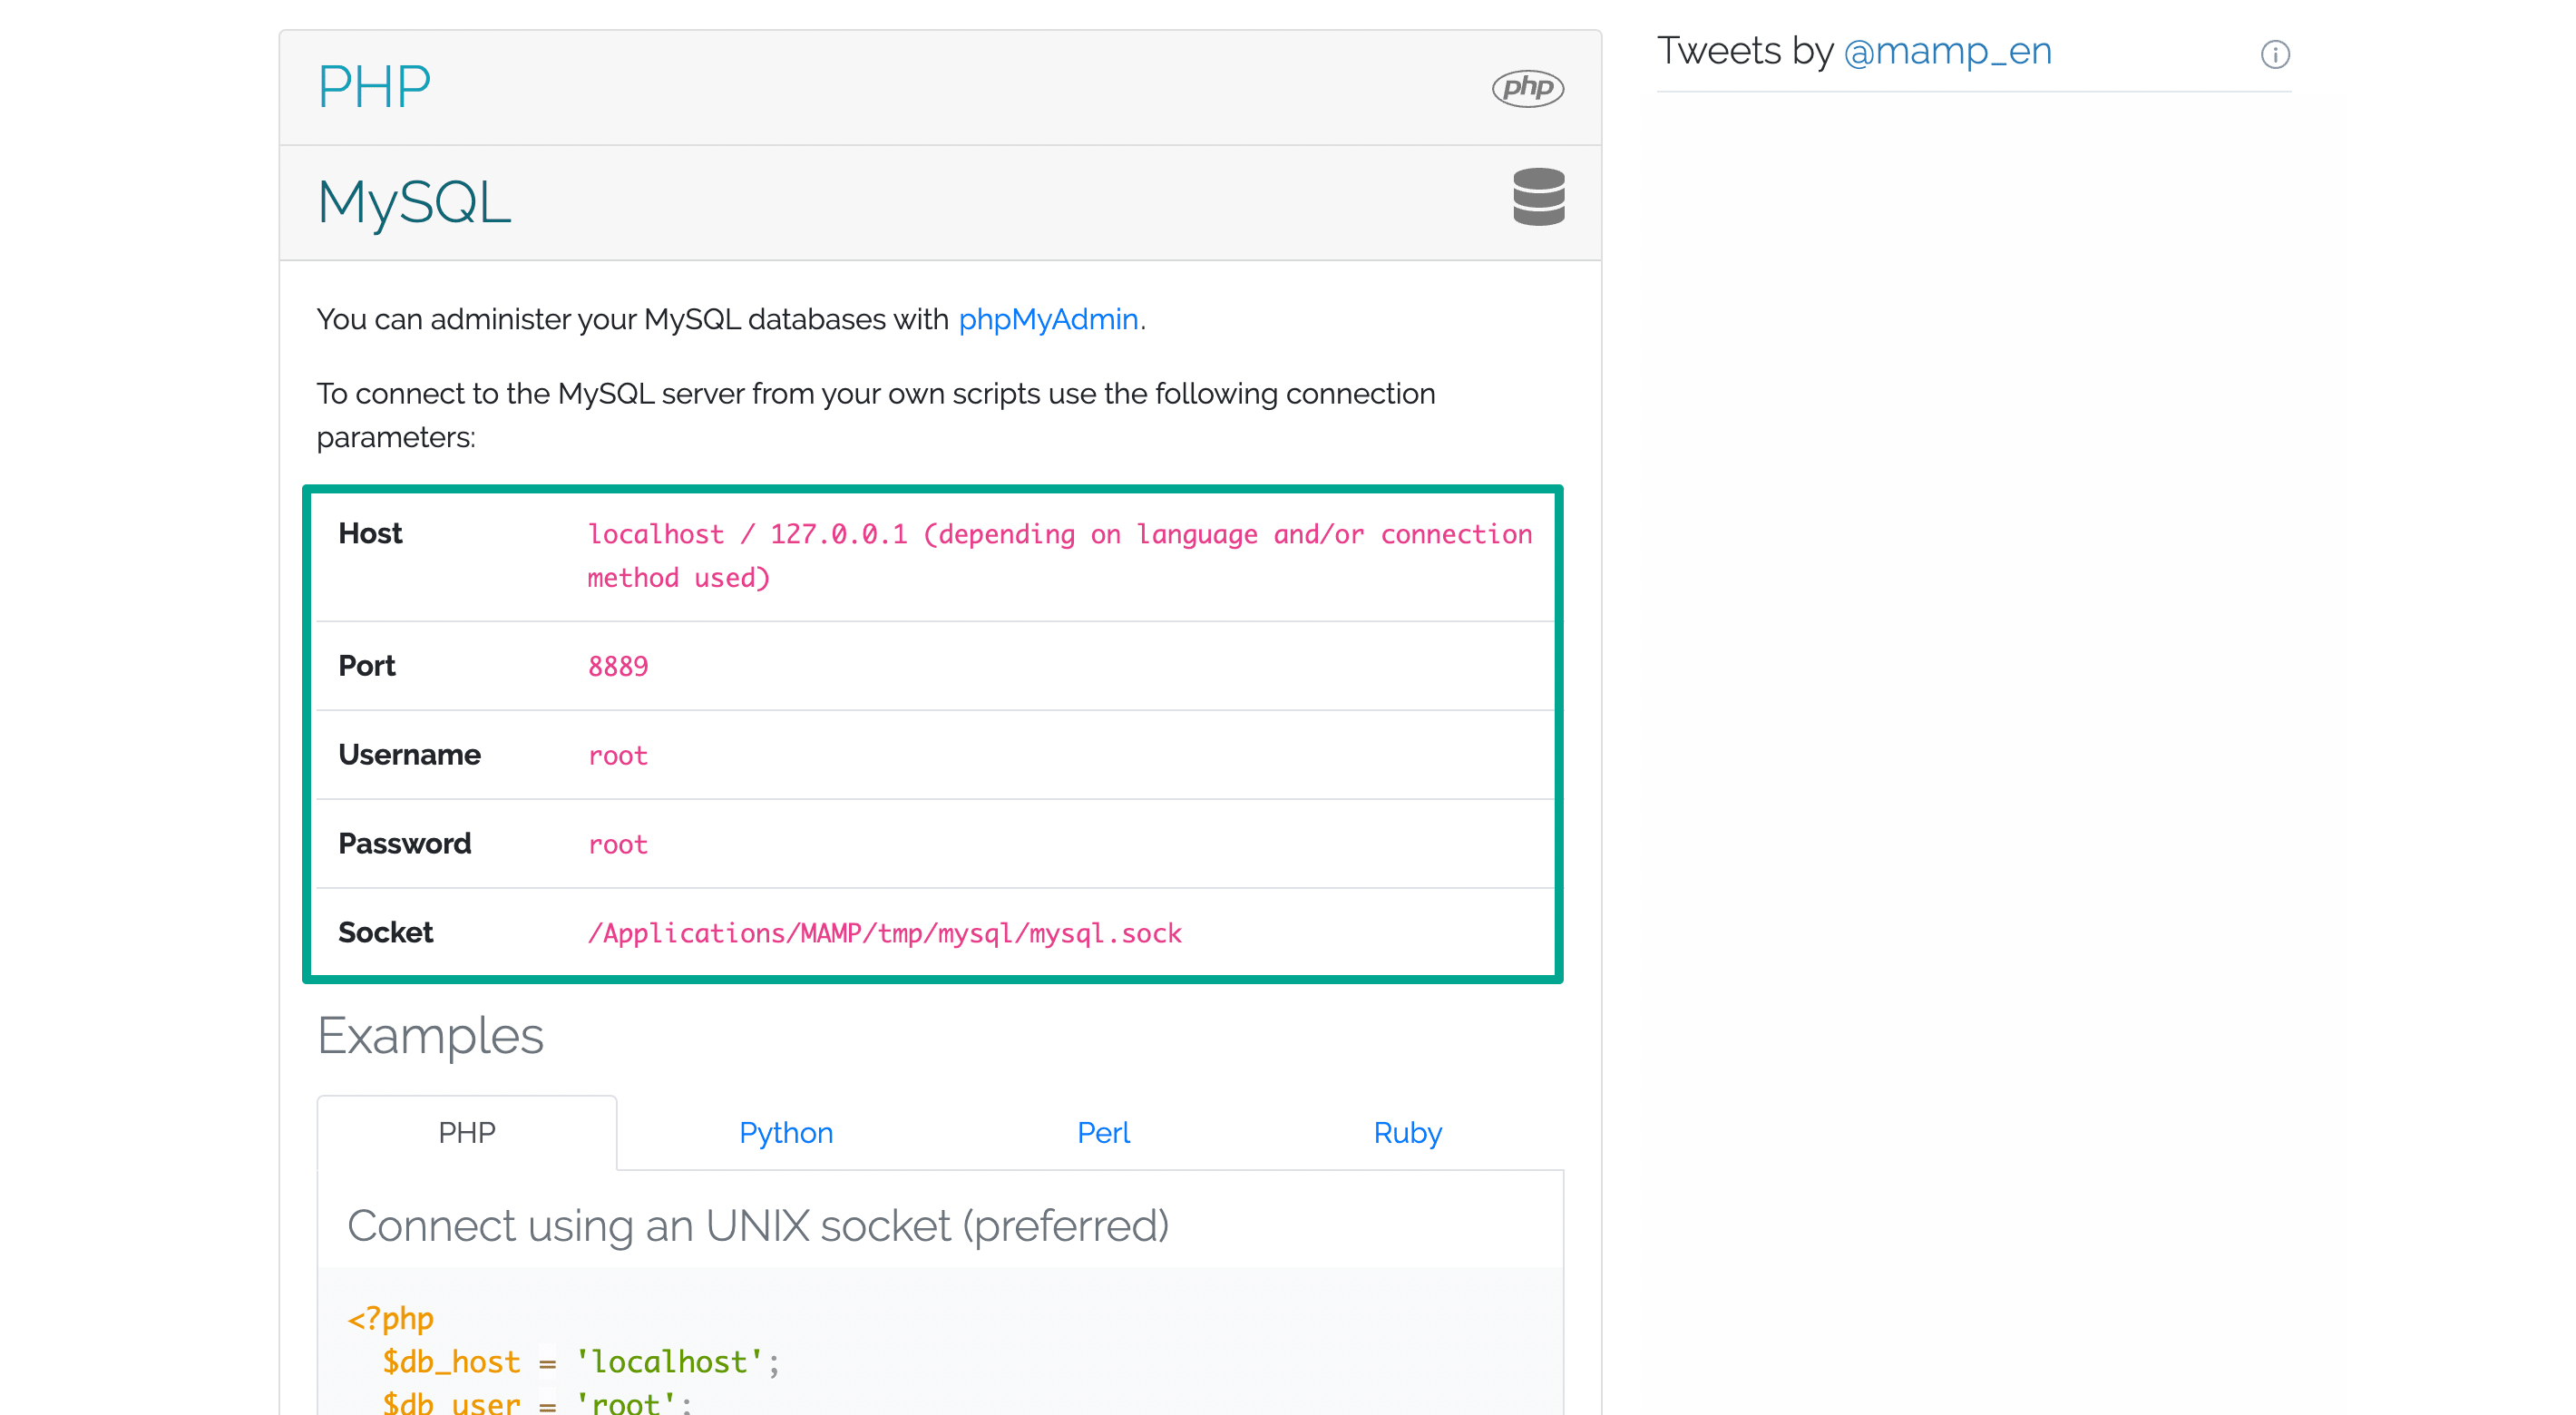Screen dimensions: 2576x1415
Task: Click the MySQL database icon
Action: pos(1538,197)
